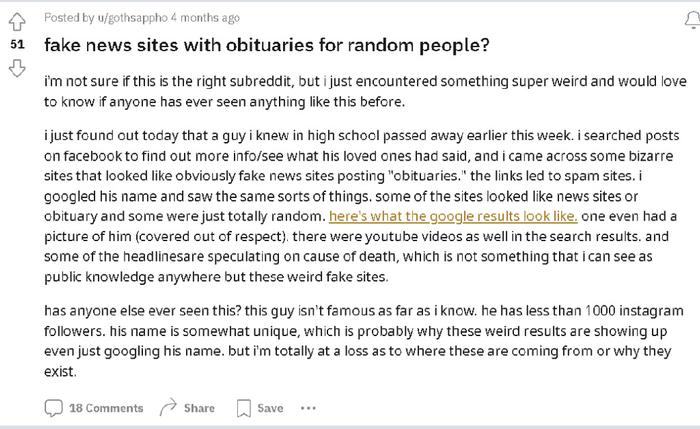Follow the 'here's what the google results look like' link

coord(453,216)
